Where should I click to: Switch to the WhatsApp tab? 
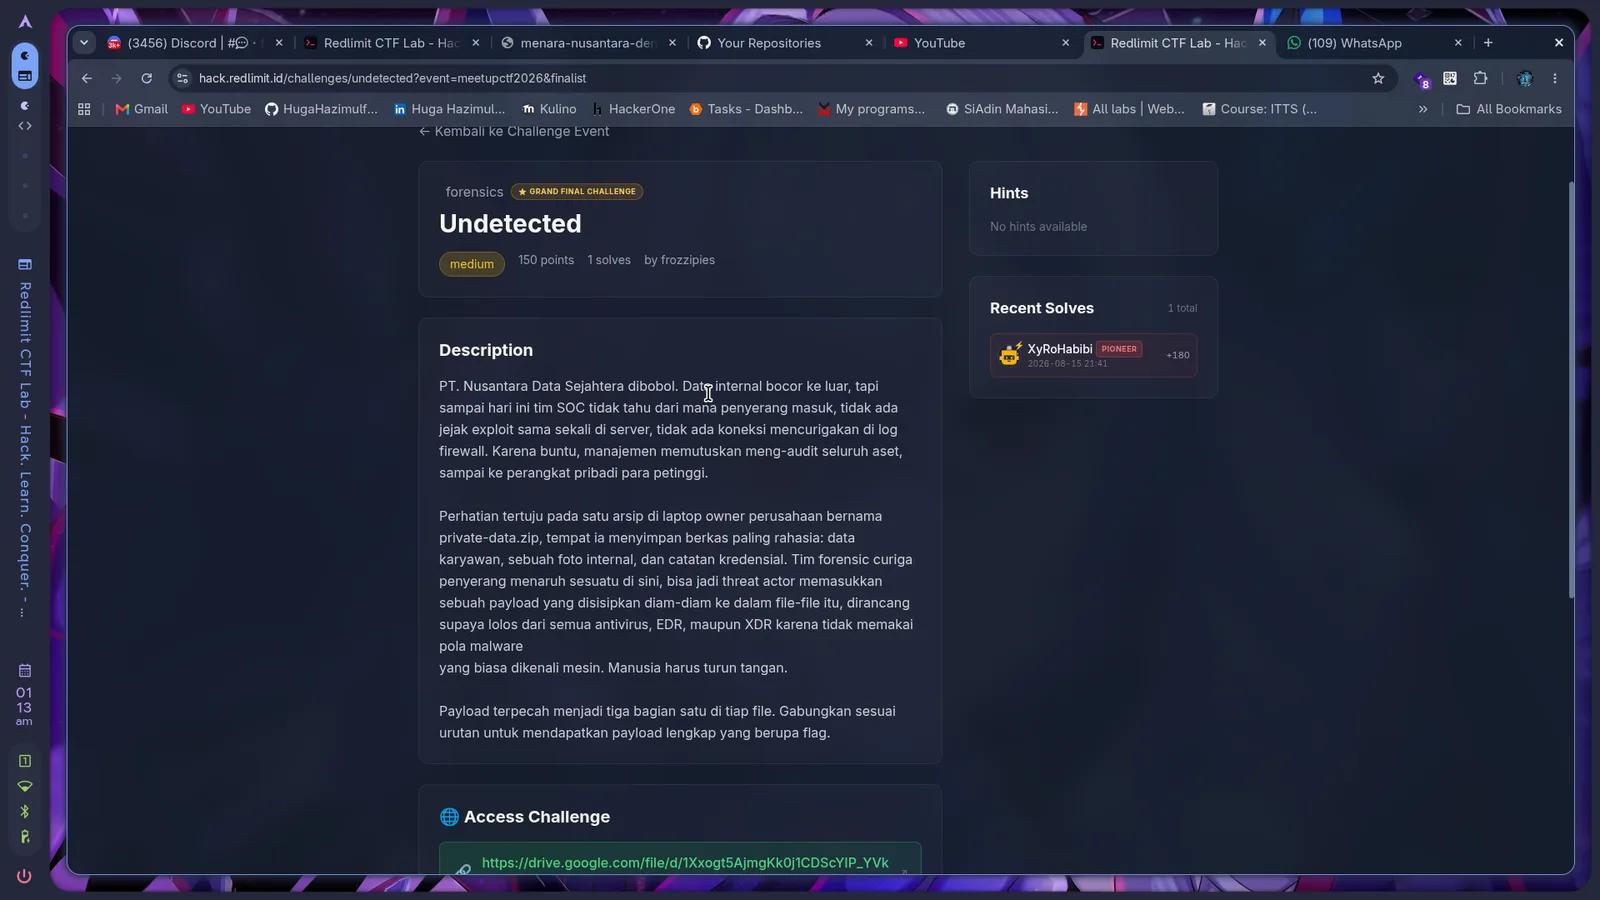pos(1355,43)
